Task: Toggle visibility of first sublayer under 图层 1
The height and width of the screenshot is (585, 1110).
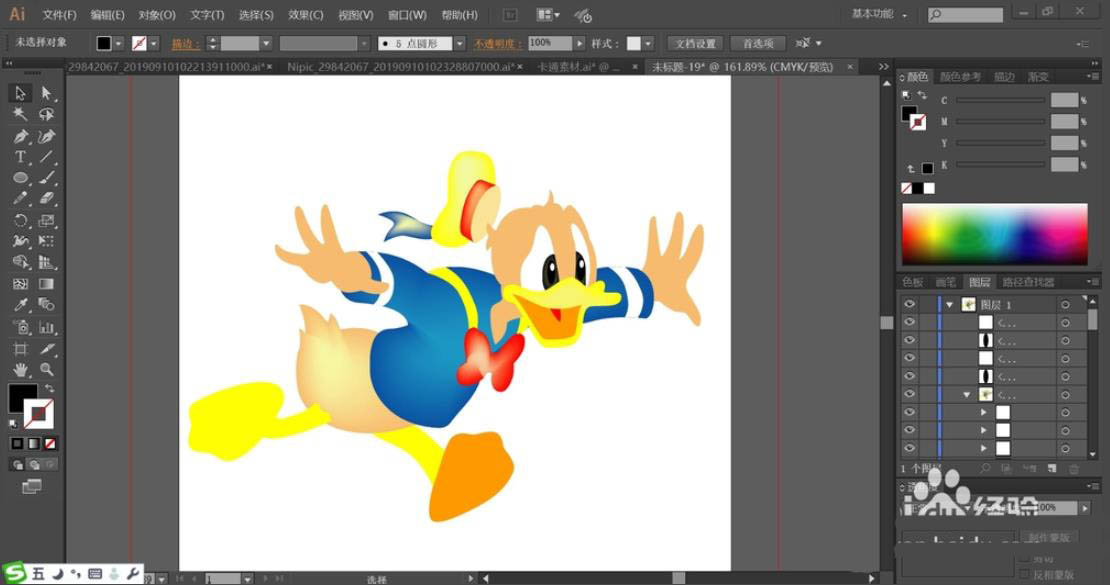Action: 910,322
